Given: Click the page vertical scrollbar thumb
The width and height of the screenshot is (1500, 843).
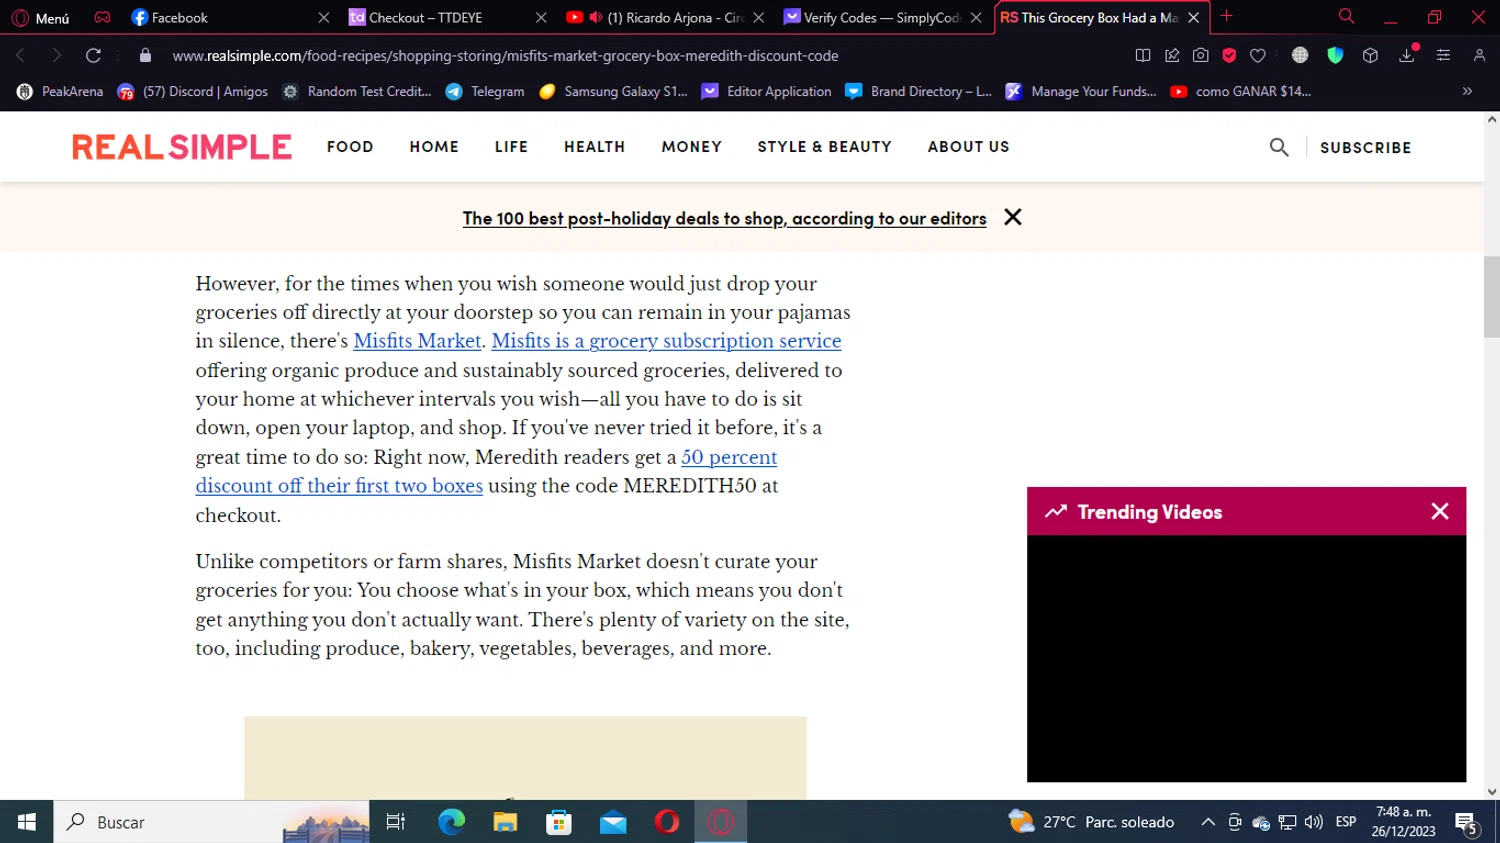Looking at the screenshot, I should coord(1492,297).
